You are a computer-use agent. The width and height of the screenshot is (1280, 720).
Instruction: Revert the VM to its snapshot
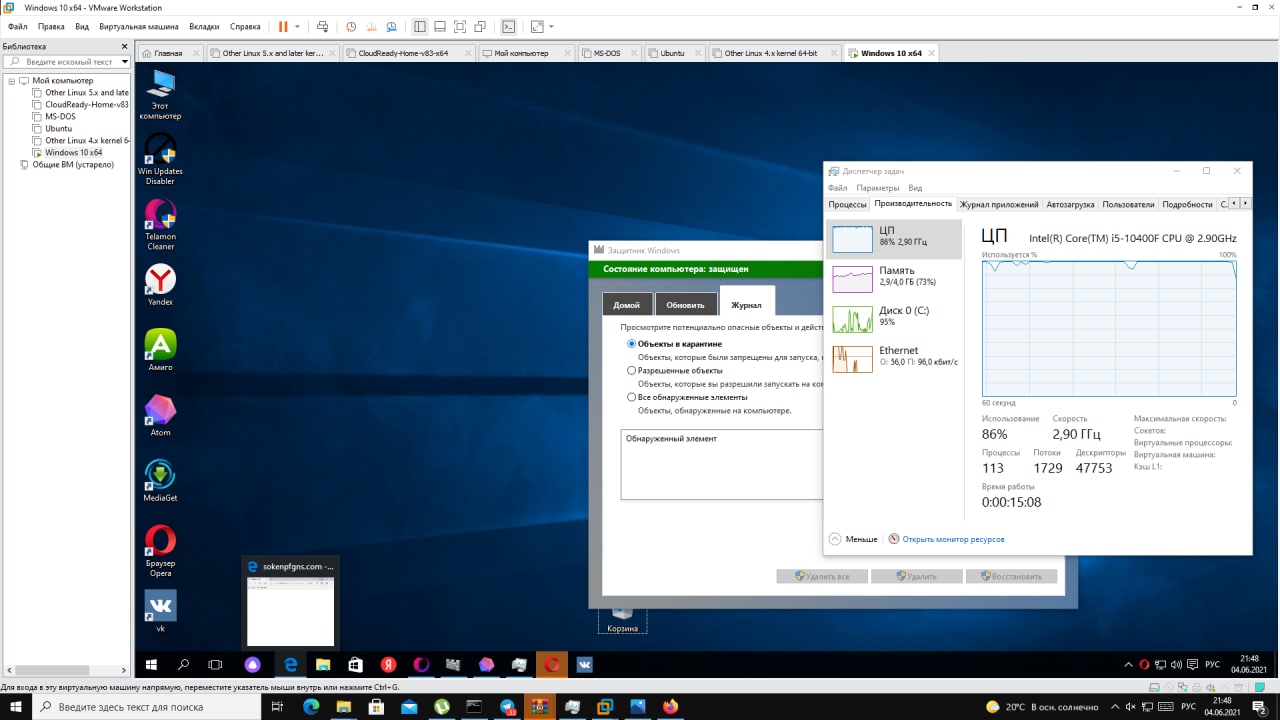coord(371,26)
